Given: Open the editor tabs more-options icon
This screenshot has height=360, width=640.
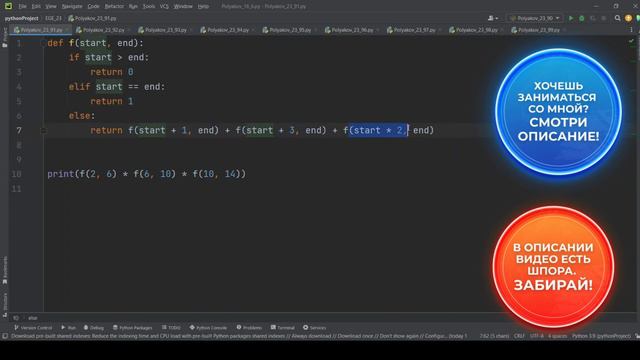Looking at the screenshot, I should point(631,30).
